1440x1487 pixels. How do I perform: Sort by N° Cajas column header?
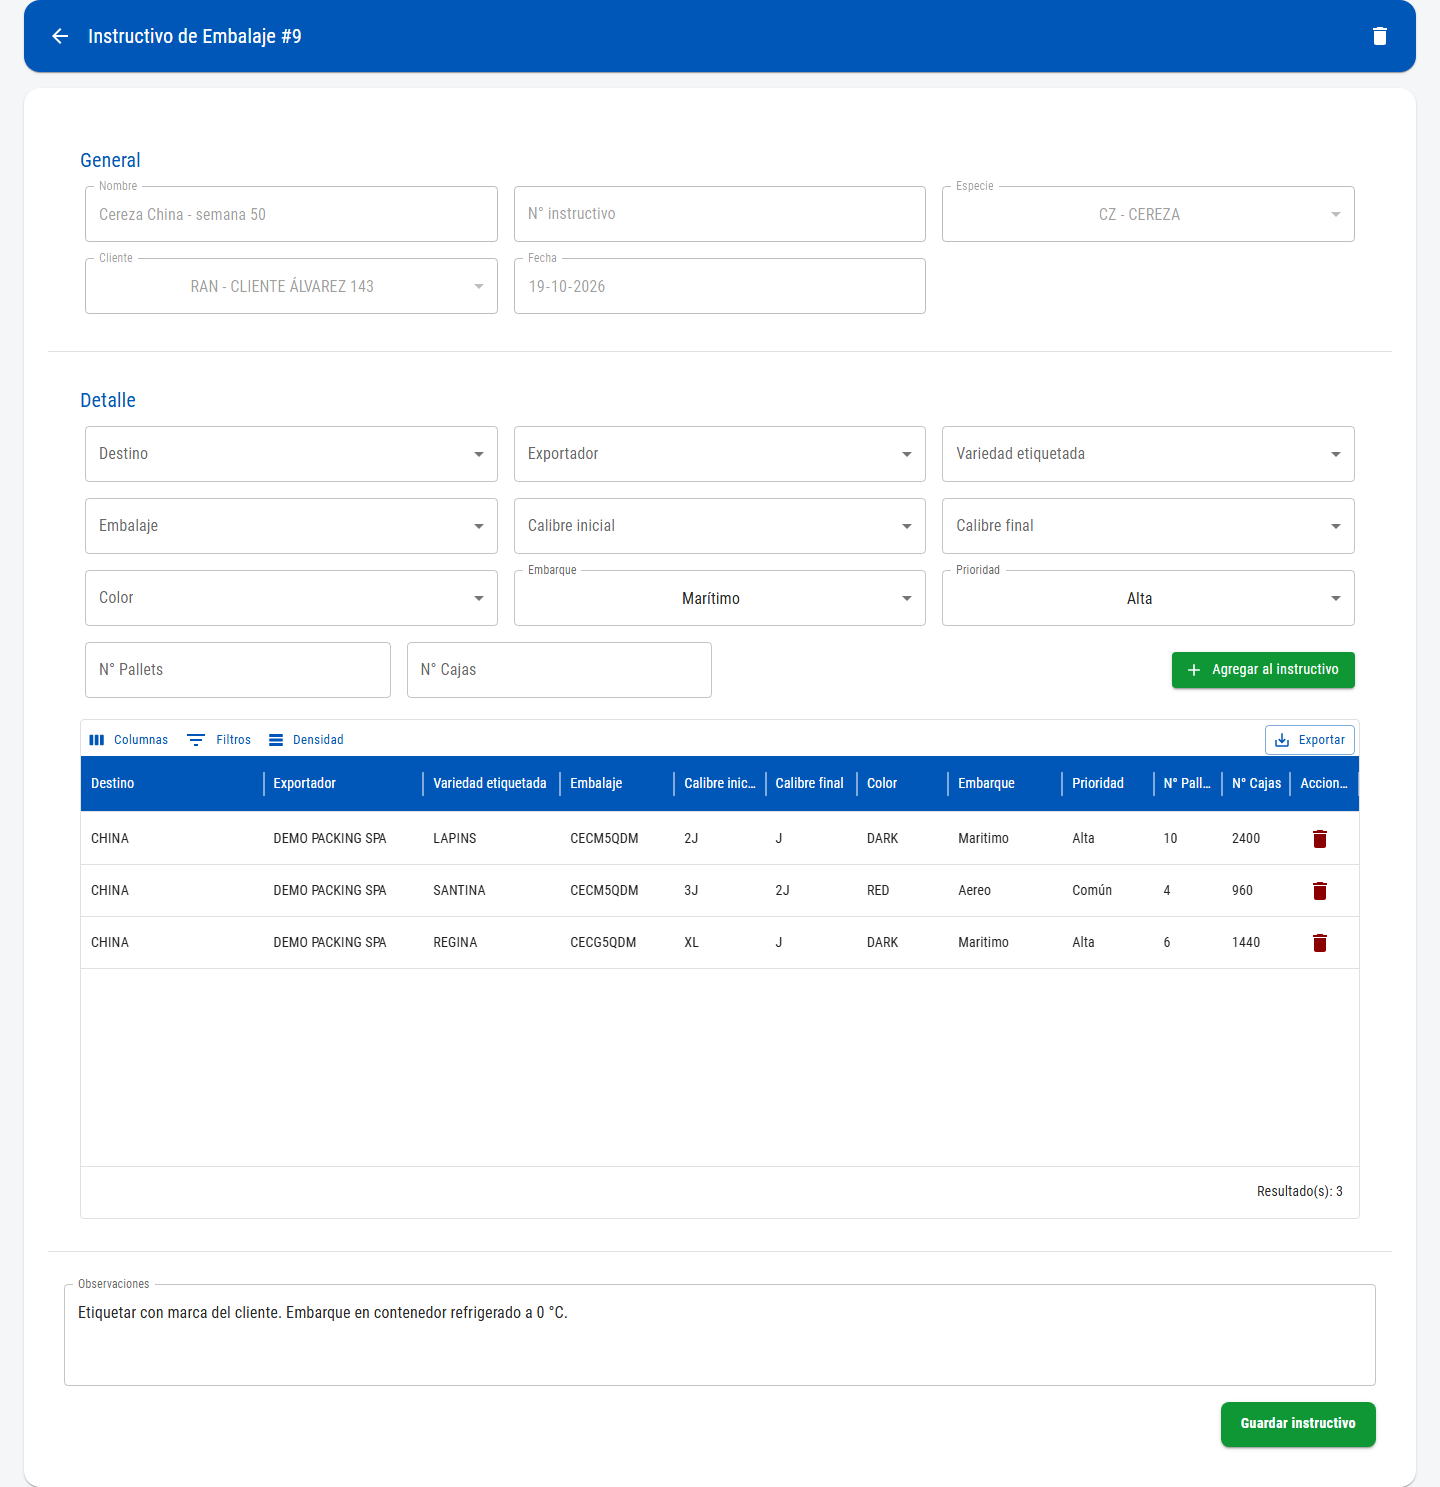coord(1256,784)
